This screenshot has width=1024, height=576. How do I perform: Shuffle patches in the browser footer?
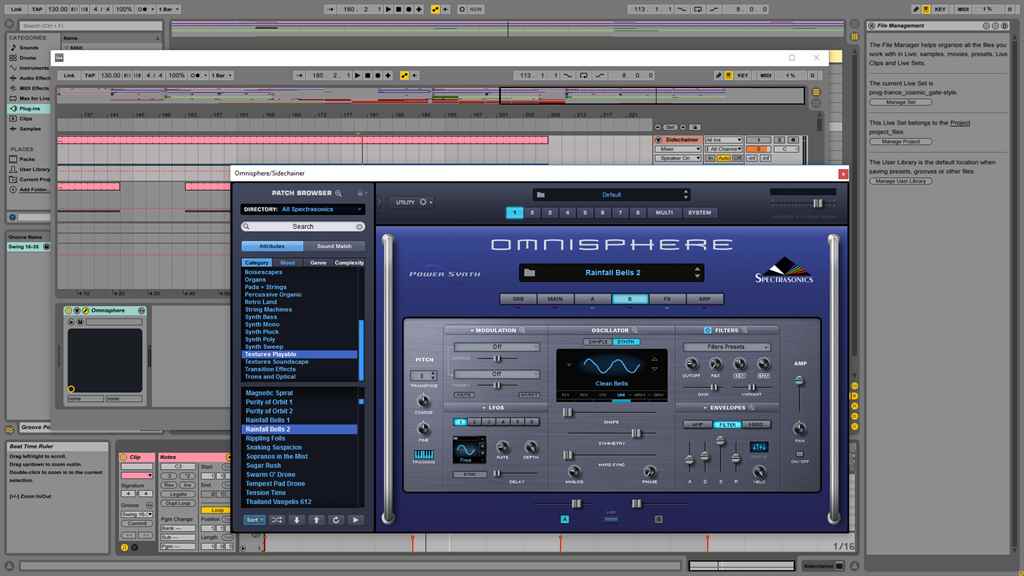pos(277,520)
